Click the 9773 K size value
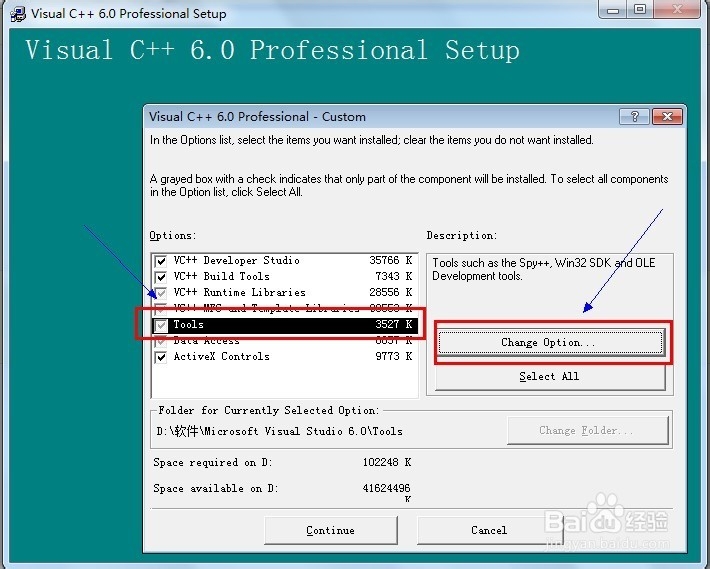This screenshot has width=710, height=569. point(393,357)
